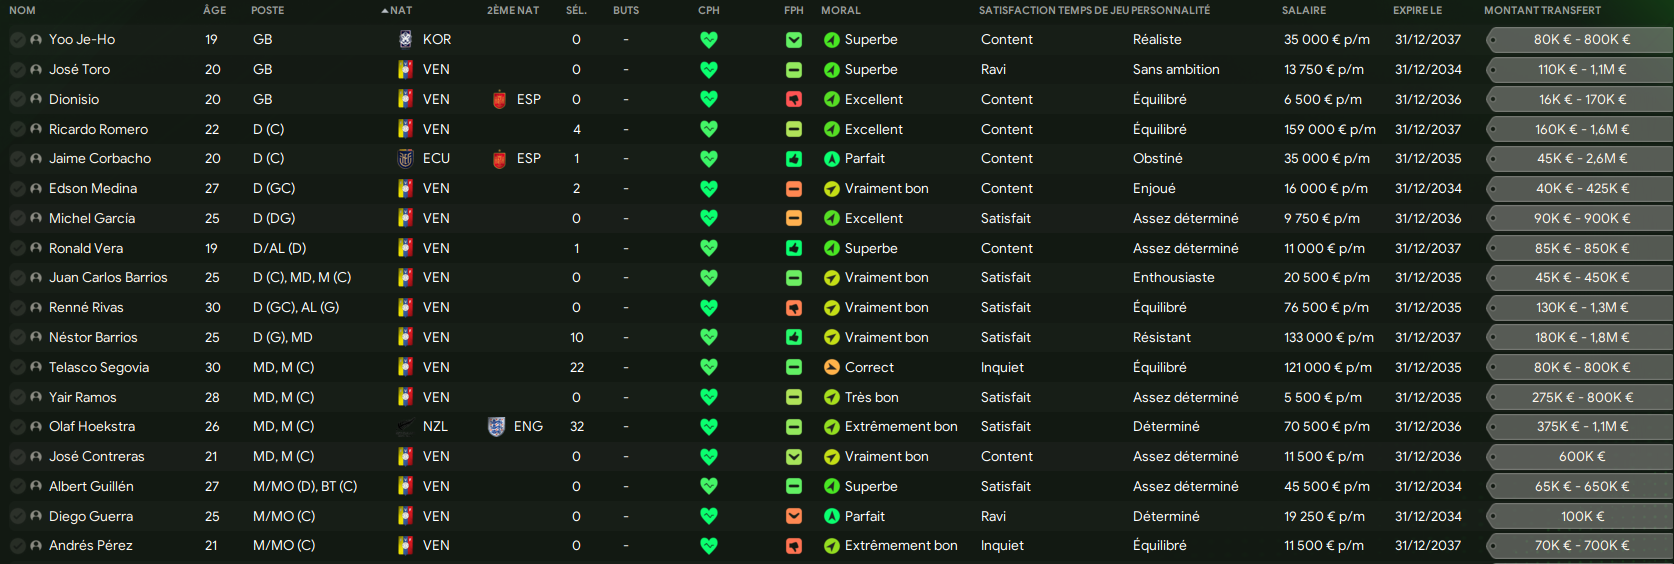Open Juan Carlos Barrios's player profile

(108, 278)
